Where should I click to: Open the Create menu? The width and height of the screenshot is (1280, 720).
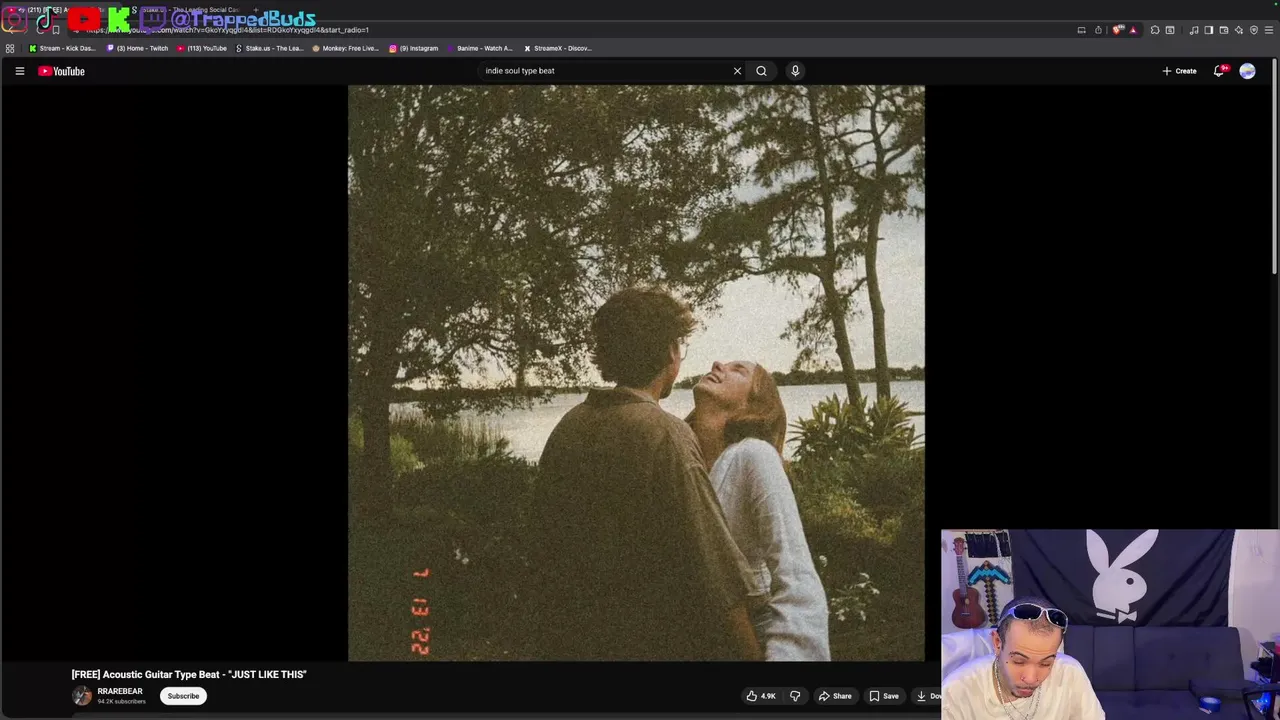click(x=1179, y=71)
